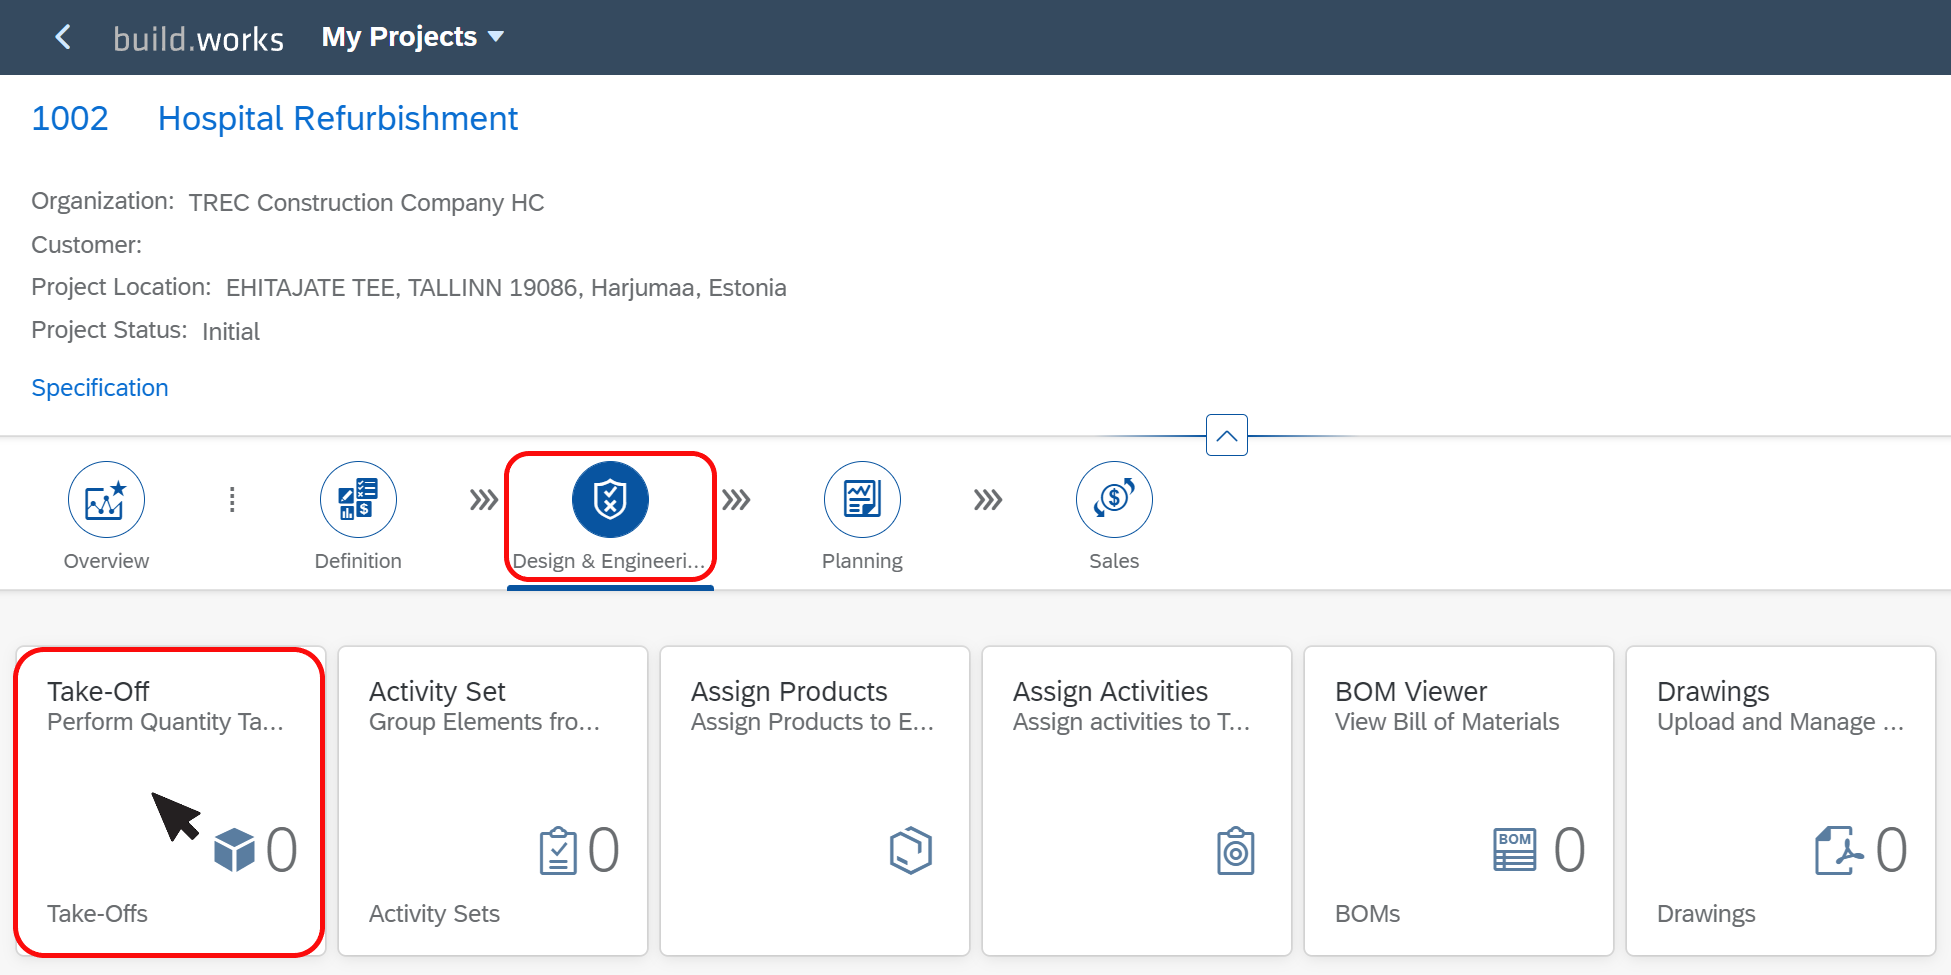
Task: Click the Overview tab label
Action: click(106, 561)
